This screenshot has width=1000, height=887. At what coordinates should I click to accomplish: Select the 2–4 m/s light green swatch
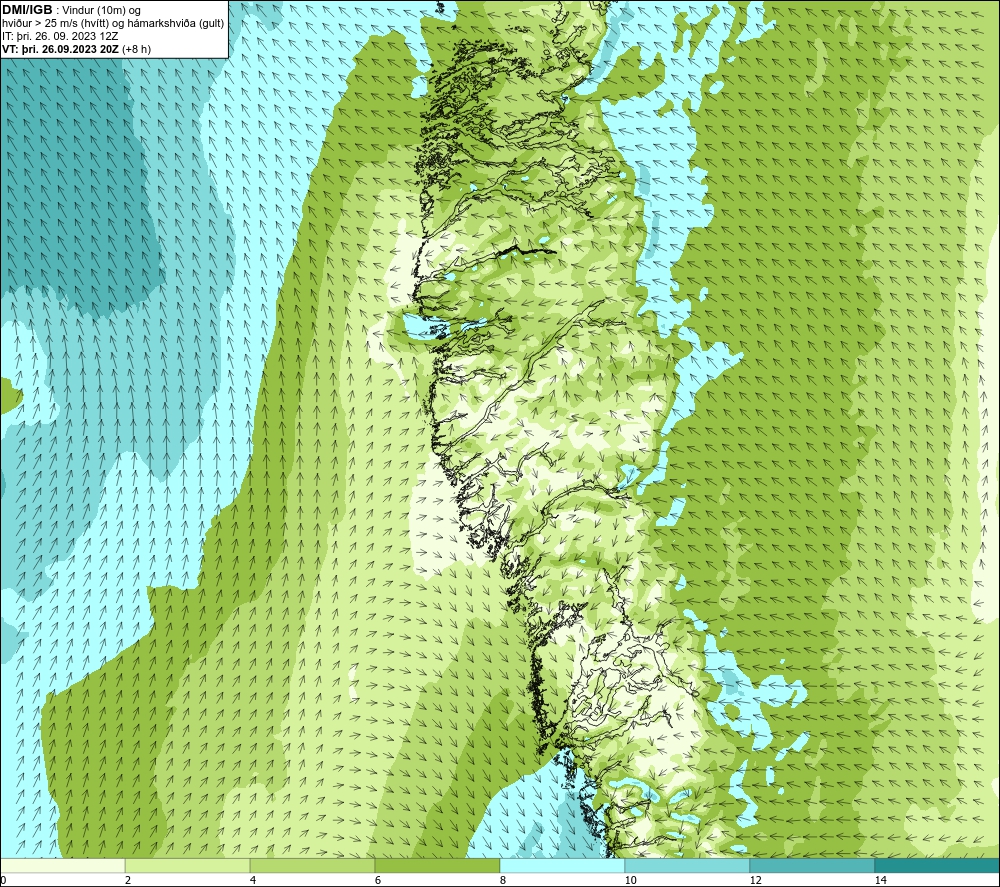point(188,865)
